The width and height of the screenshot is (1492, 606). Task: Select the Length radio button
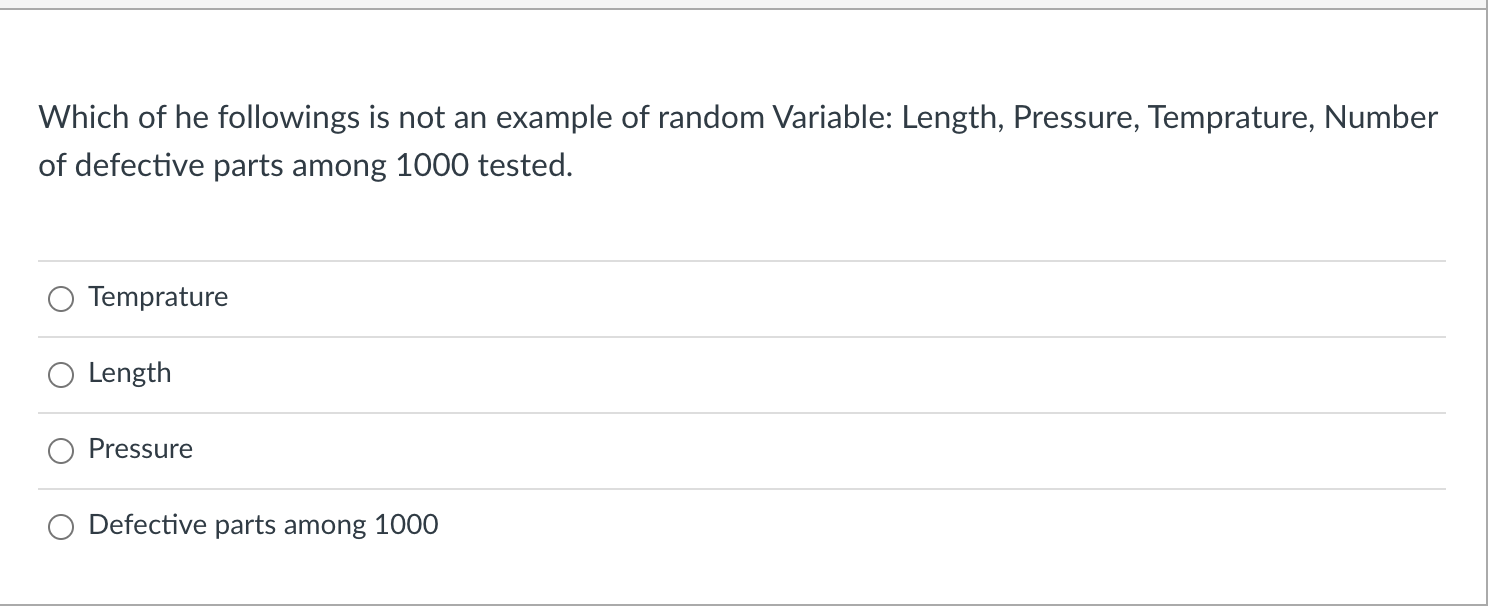[61, 373]
